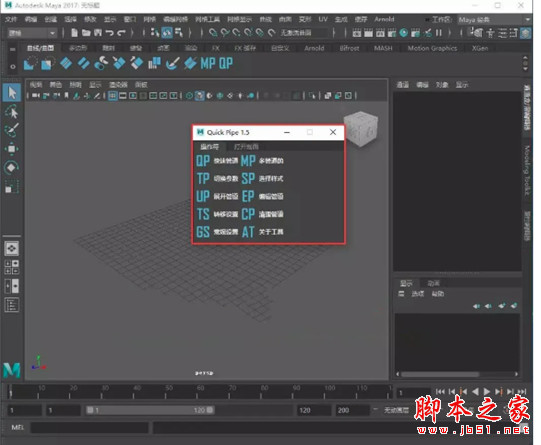Click the Undo arrow icon
541x445 pixels.
point(109,33)
